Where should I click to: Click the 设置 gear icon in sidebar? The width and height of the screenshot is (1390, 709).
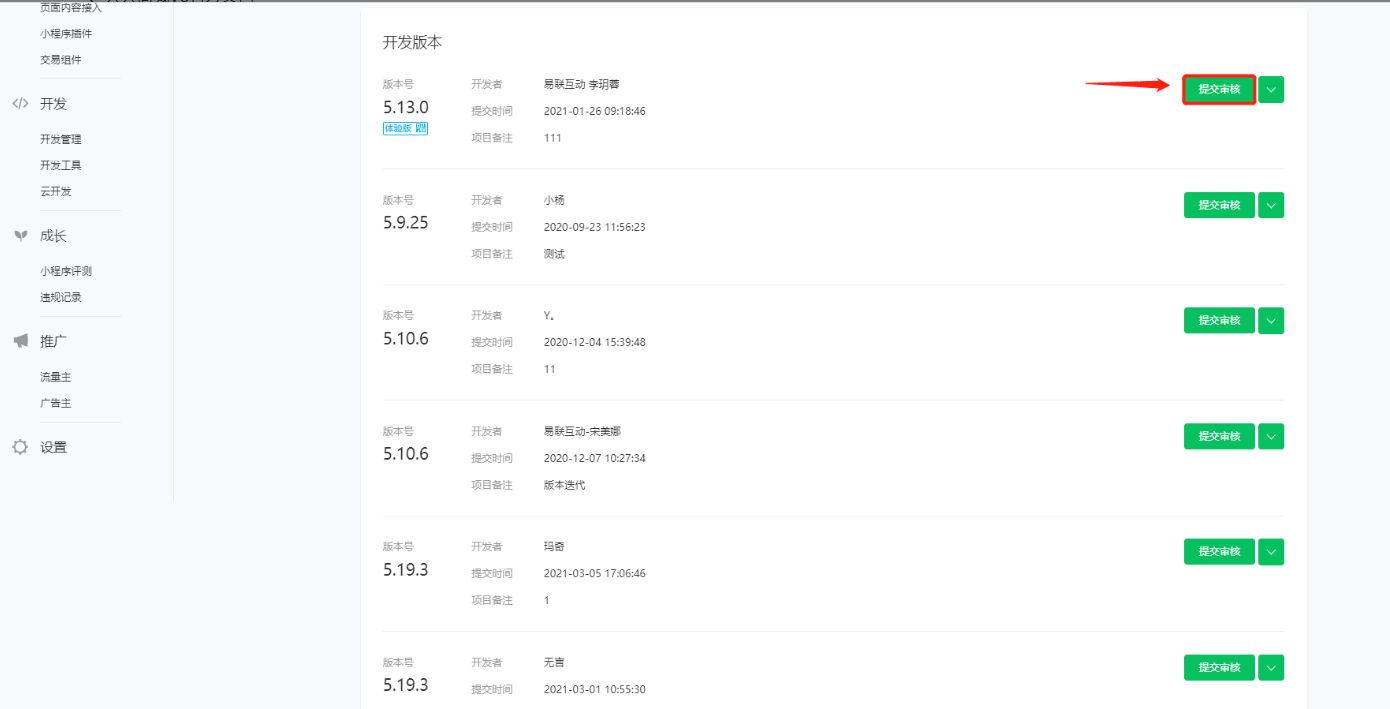click(20, 447)
